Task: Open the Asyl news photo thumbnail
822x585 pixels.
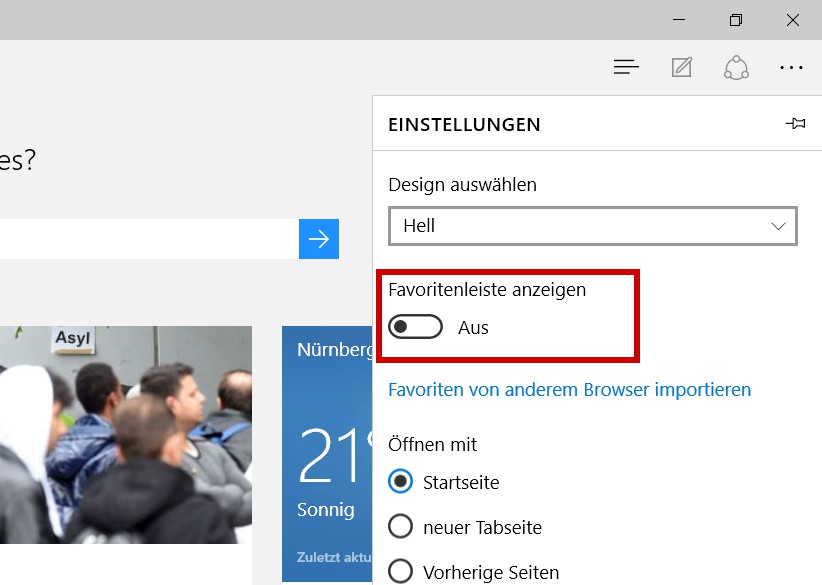Action: click(x=125, y=435)
